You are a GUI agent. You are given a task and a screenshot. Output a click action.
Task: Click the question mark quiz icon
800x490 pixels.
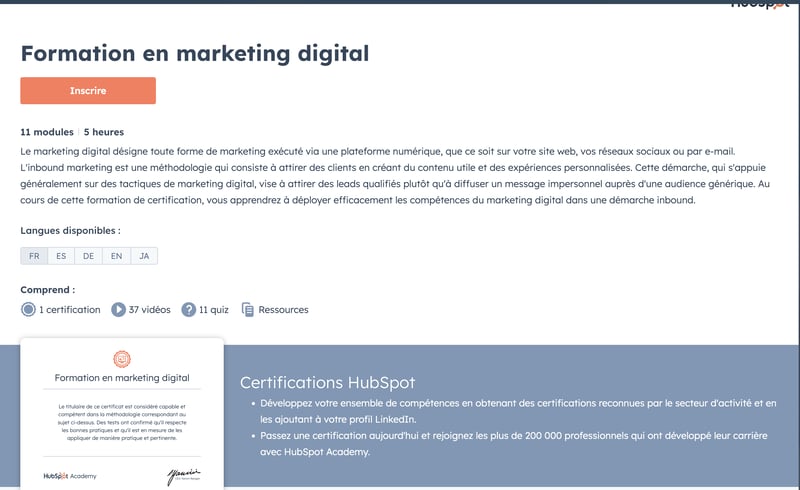tap(189, 309)
